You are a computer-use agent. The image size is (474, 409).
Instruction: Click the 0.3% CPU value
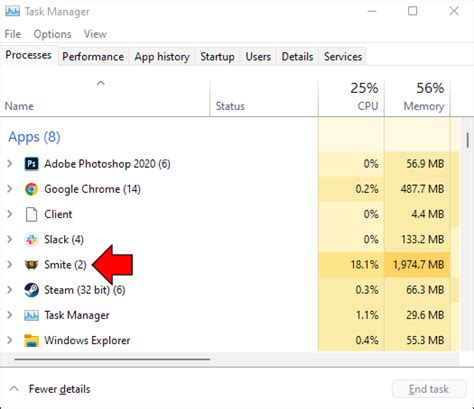[x=367, y=290]
